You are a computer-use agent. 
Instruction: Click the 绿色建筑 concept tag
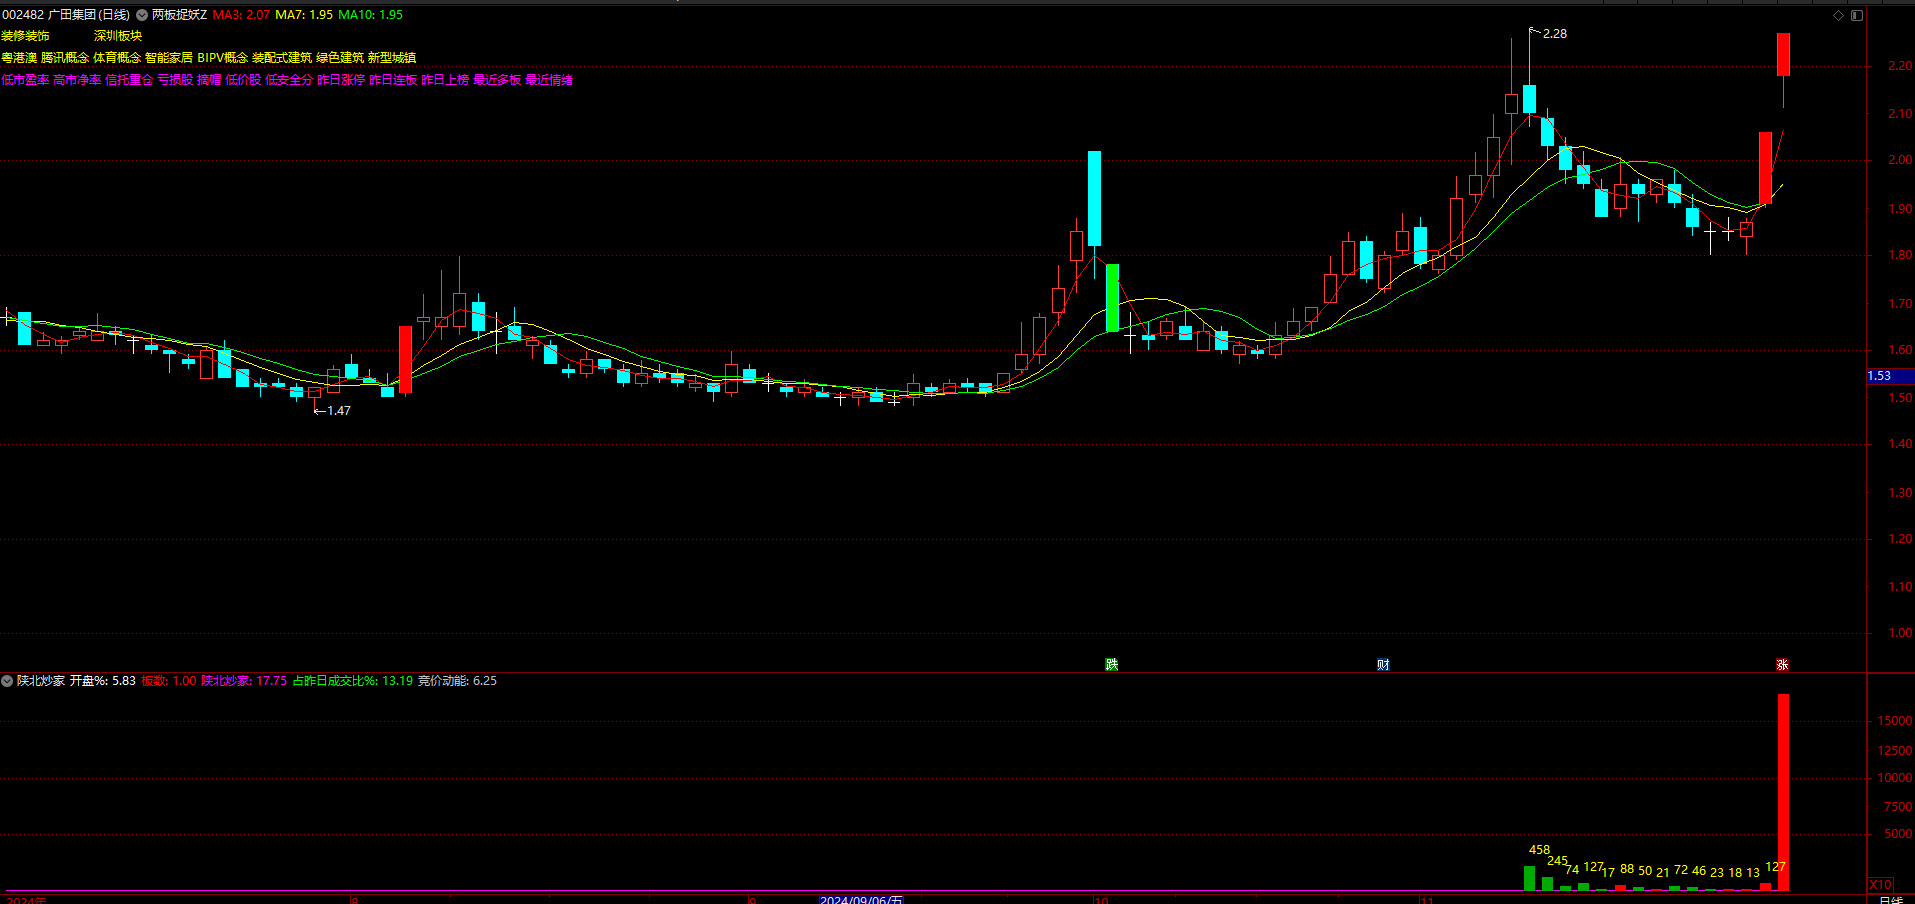340,58
